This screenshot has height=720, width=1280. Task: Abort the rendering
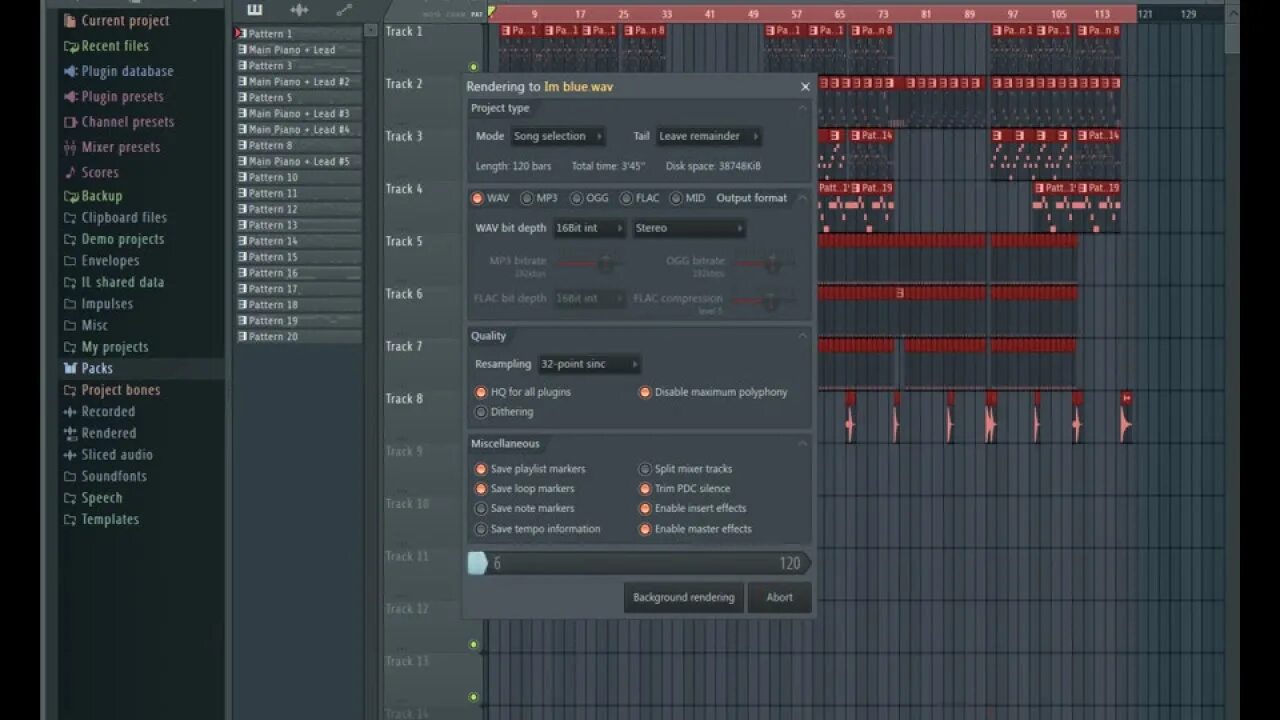[780, 598]
